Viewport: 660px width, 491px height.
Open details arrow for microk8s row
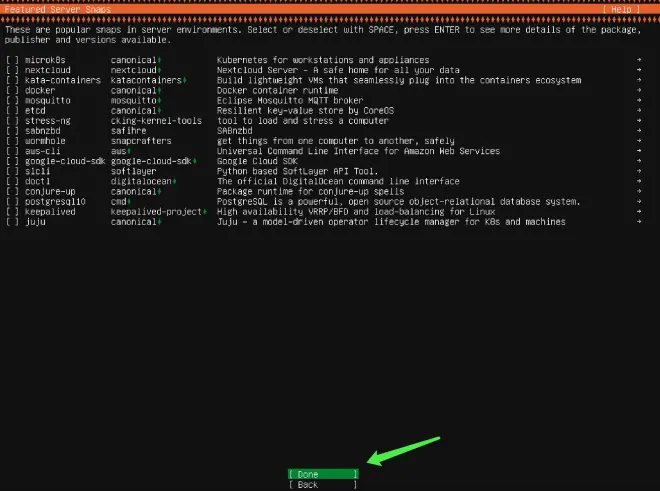click(x=639, y=60)
